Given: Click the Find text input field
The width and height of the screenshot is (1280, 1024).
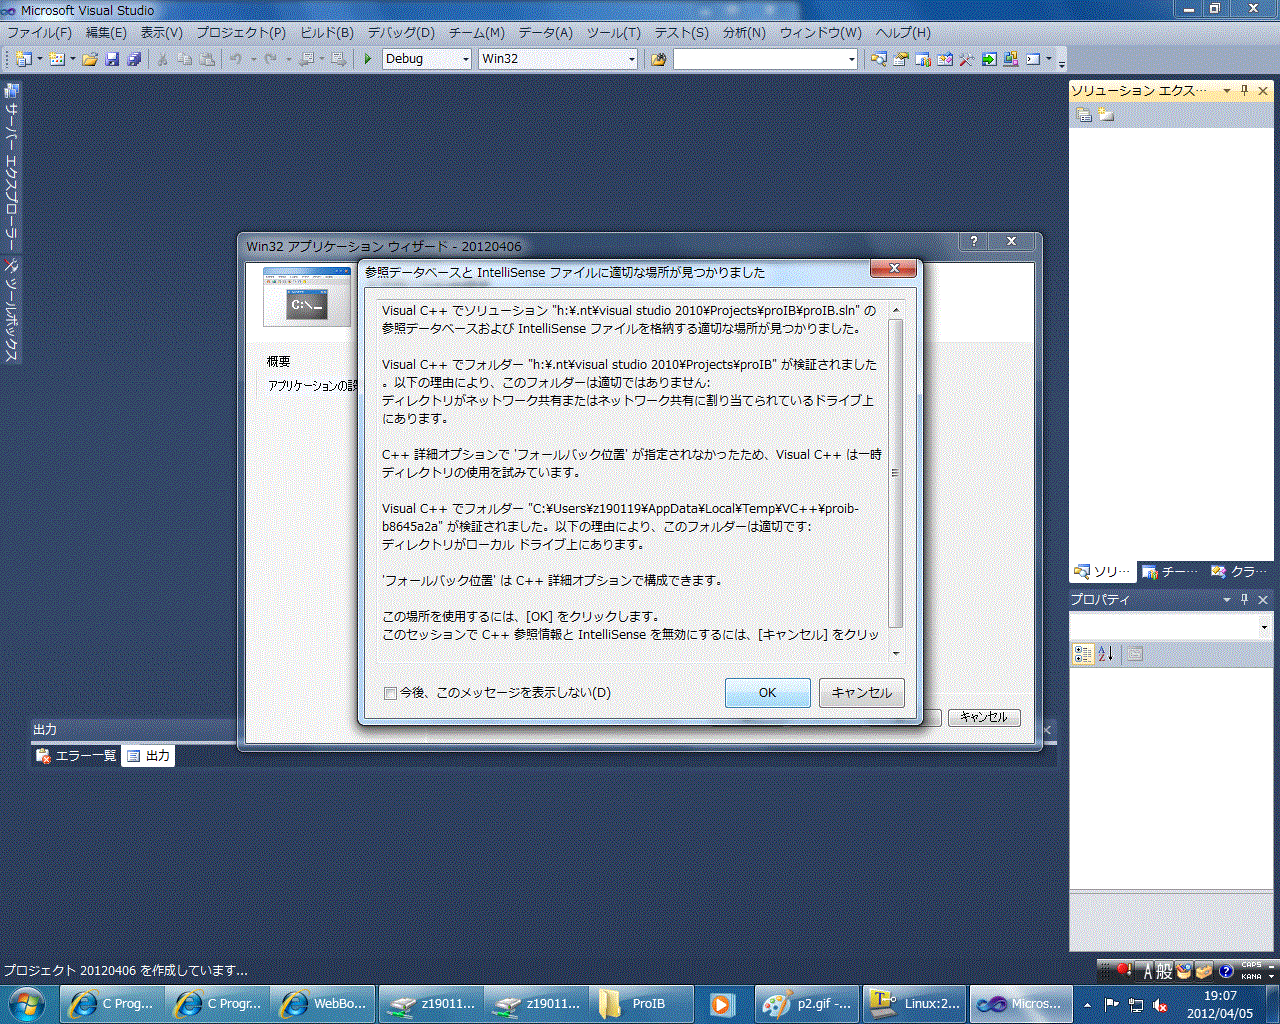Looking at the screenshot, I should (759, 59).
